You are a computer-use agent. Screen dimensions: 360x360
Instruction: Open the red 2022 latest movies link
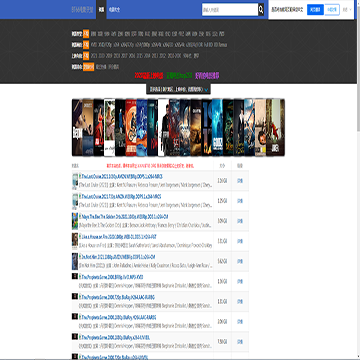(149, 76)
